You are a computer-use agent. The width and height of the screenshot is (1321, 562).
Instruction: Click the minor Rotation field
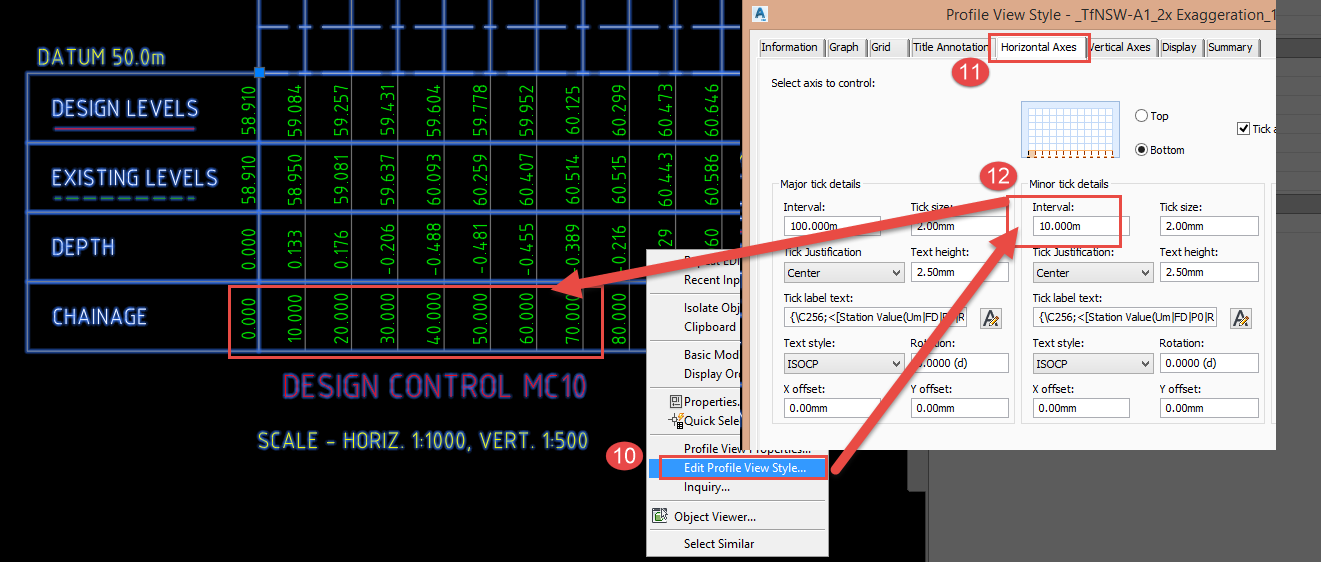[1208, 364]
